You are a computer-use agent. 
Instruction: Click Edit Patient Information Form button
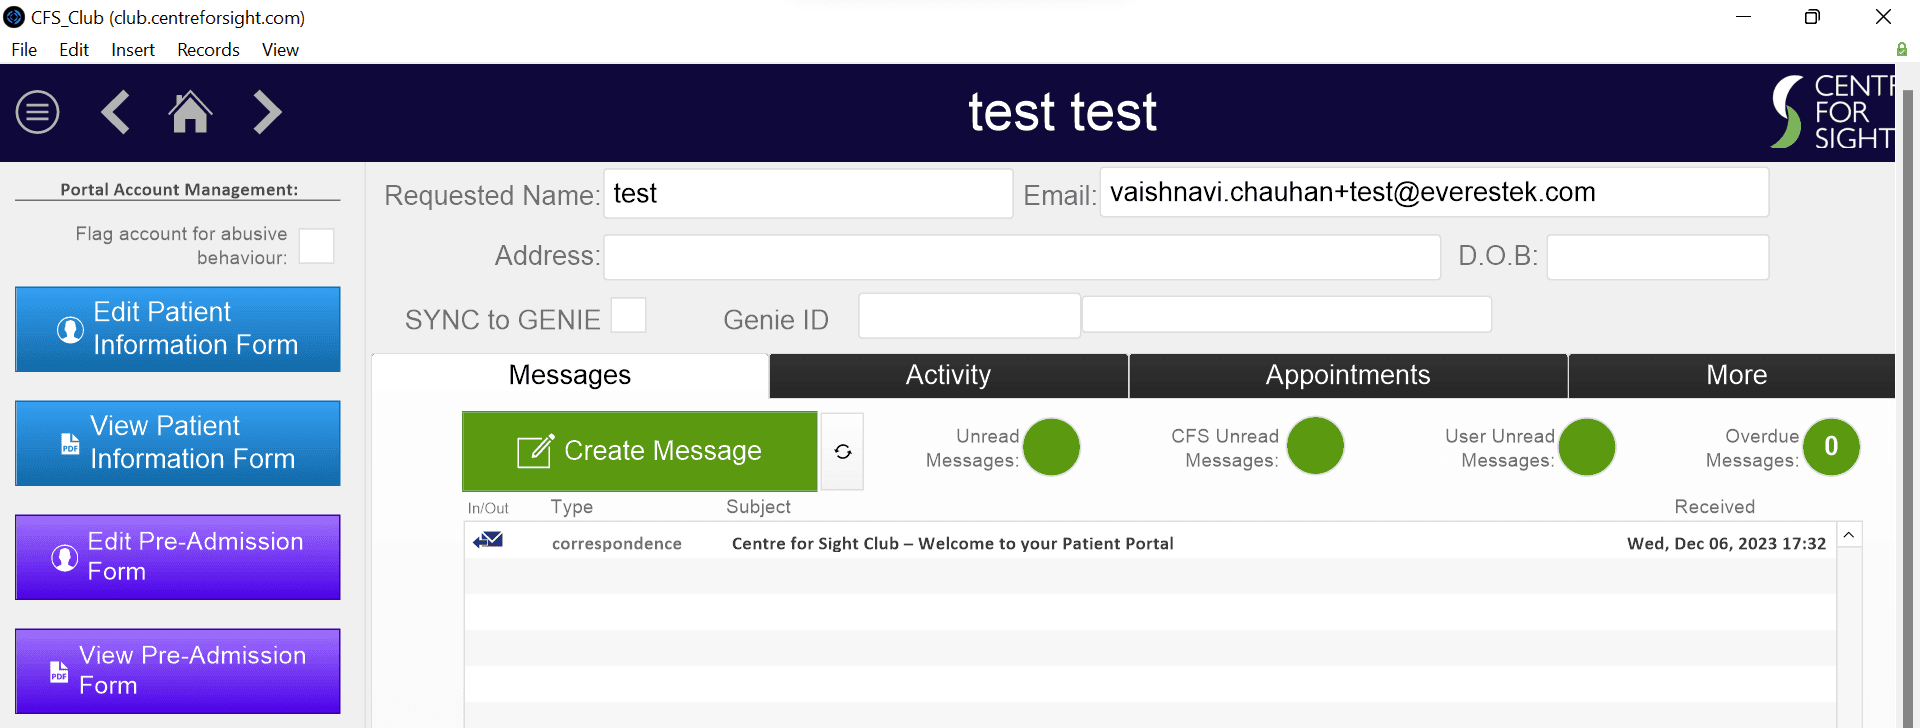(178, 329)
